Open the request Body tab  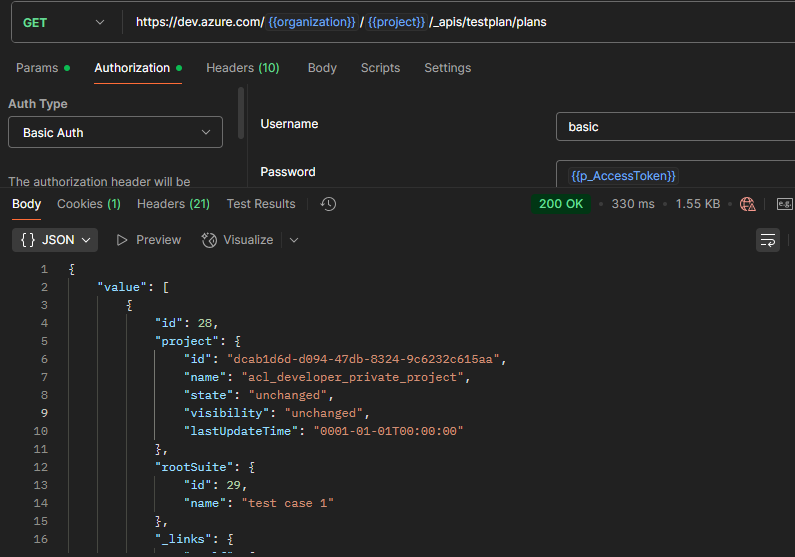[322, 68]
